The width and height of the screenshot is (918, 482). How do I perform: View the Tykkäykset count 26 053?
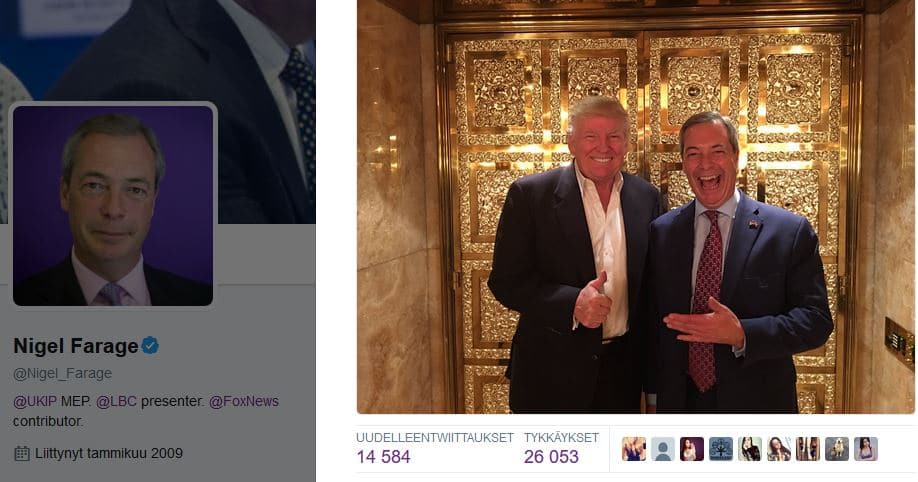pyautogui.click(x=551, y=457)
